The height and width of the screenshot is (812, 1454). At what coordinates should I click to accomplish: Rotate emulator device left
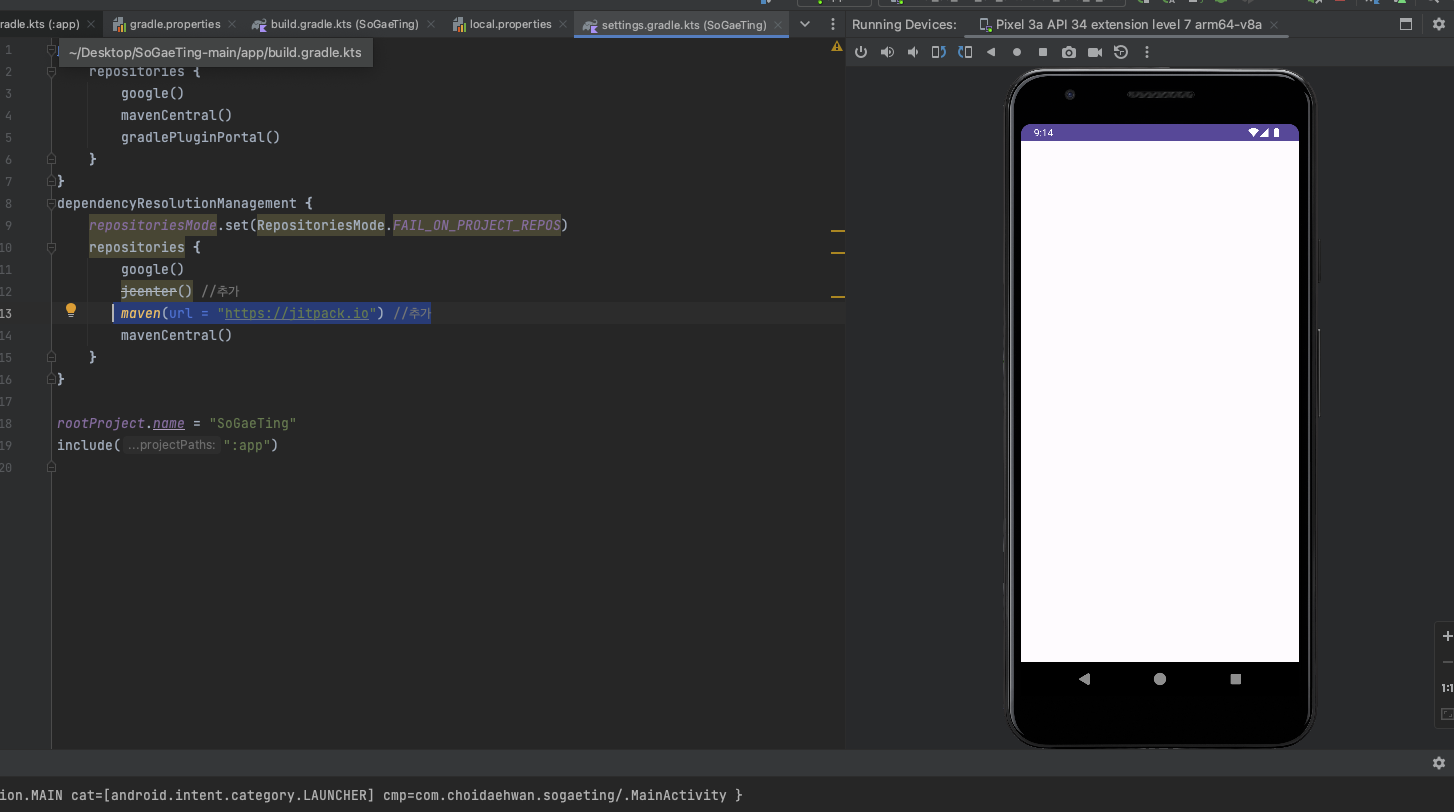[x=938, y=52]
